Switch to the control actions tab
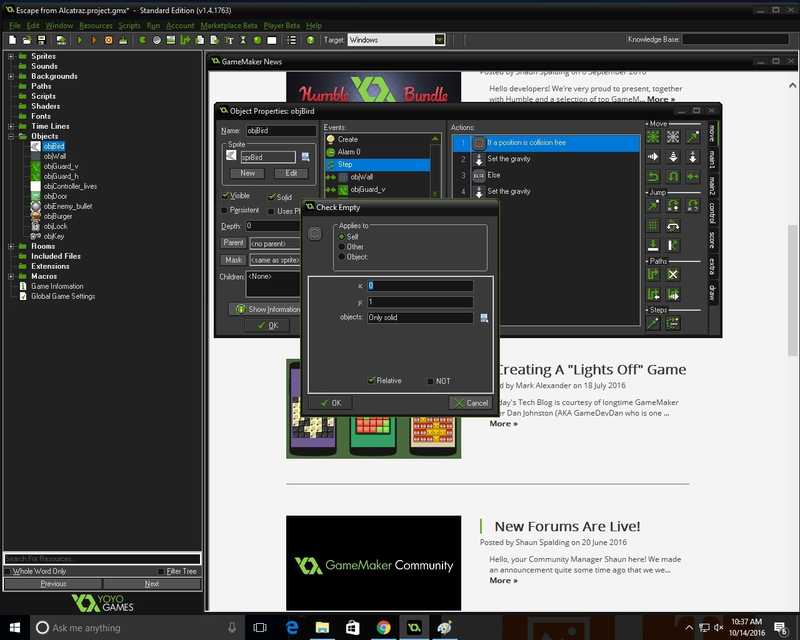The width and height of the screenshot is (800, 640). (x=712, y=211)
